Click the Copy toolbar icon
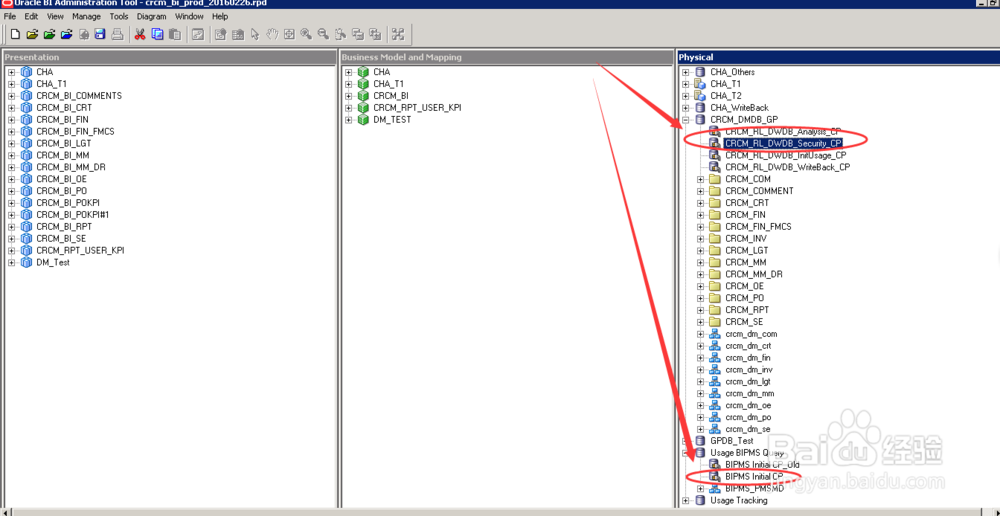 click(157, 34)
